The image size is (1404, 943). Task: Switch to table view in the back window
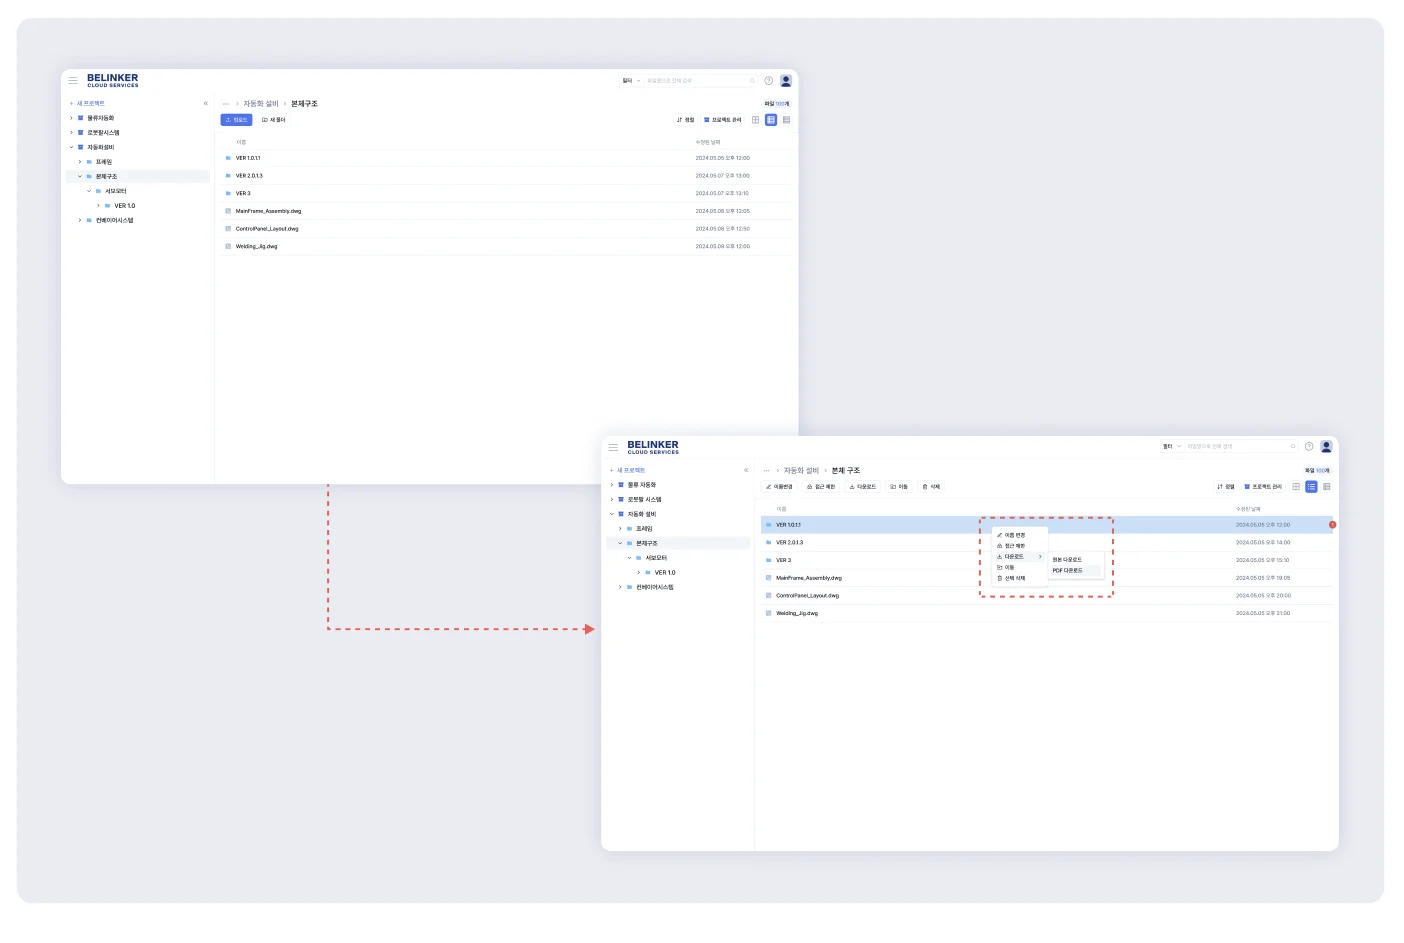pyautogui.click(x=787, y=120)
